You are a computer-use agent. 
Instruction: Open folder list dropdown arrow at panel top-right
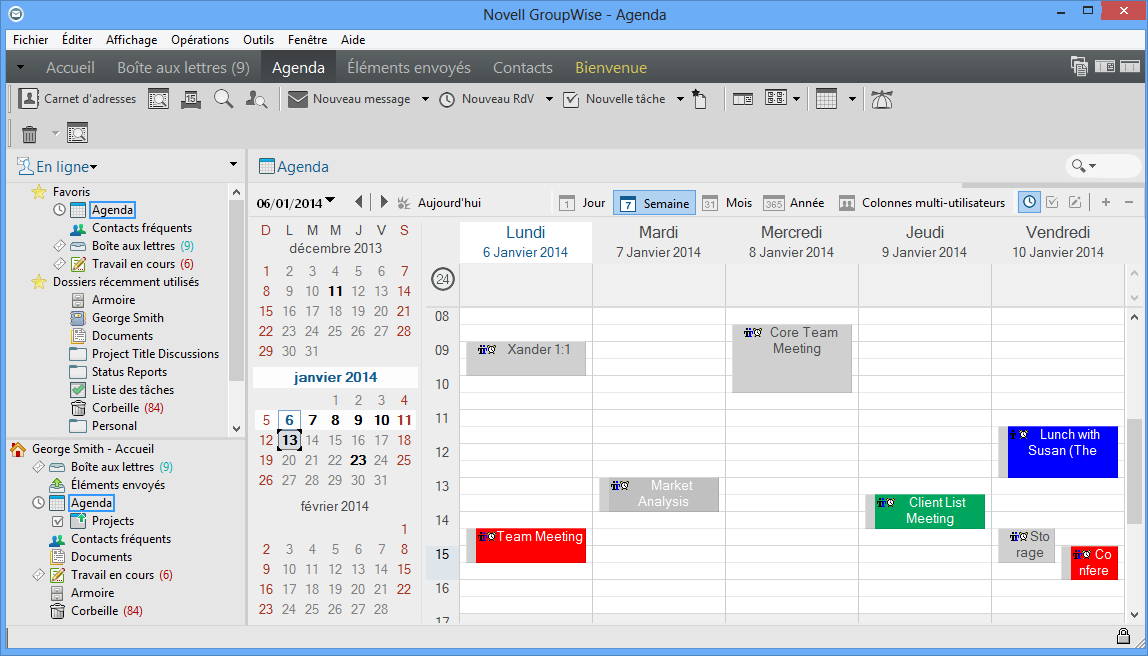(234, 165)
